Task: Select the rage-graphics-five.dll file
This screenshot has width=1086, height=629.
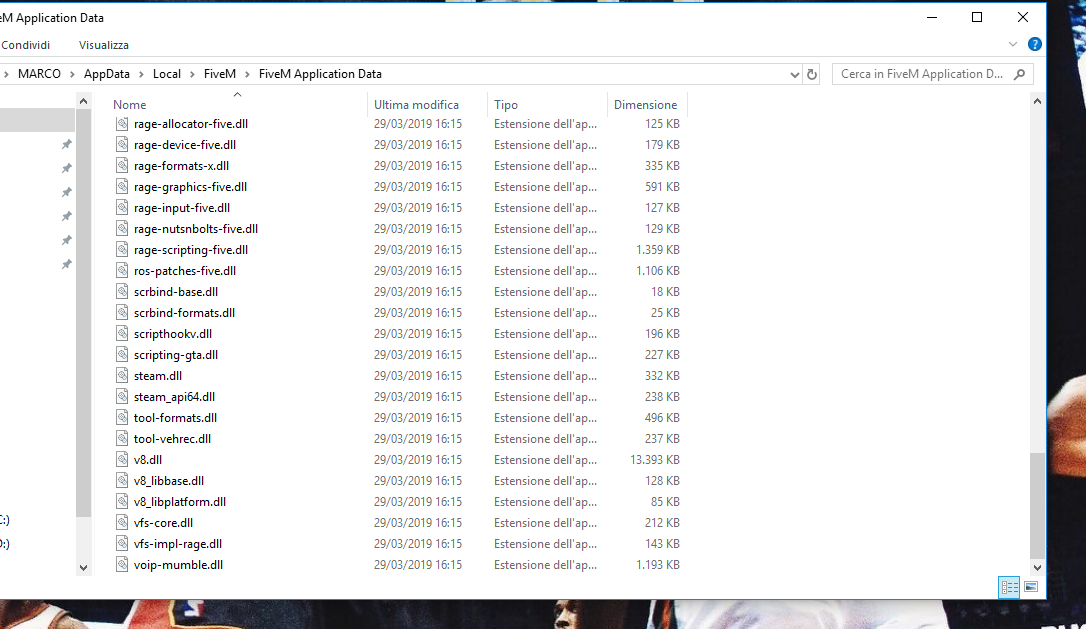Action: (191, 186)
